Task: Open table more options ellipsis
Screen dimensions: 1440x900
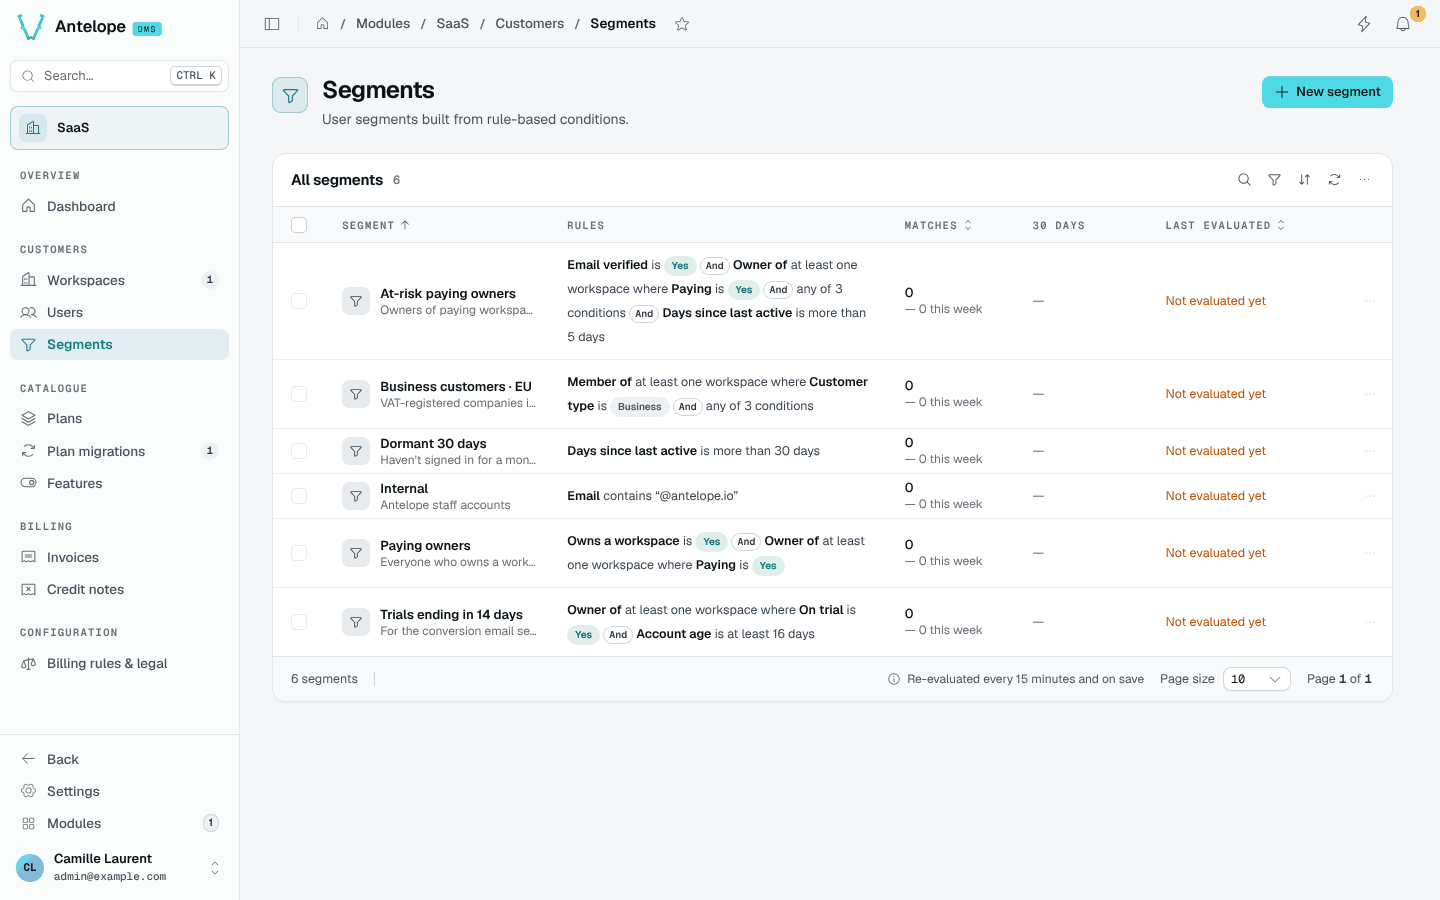Action: point(1364,180)
